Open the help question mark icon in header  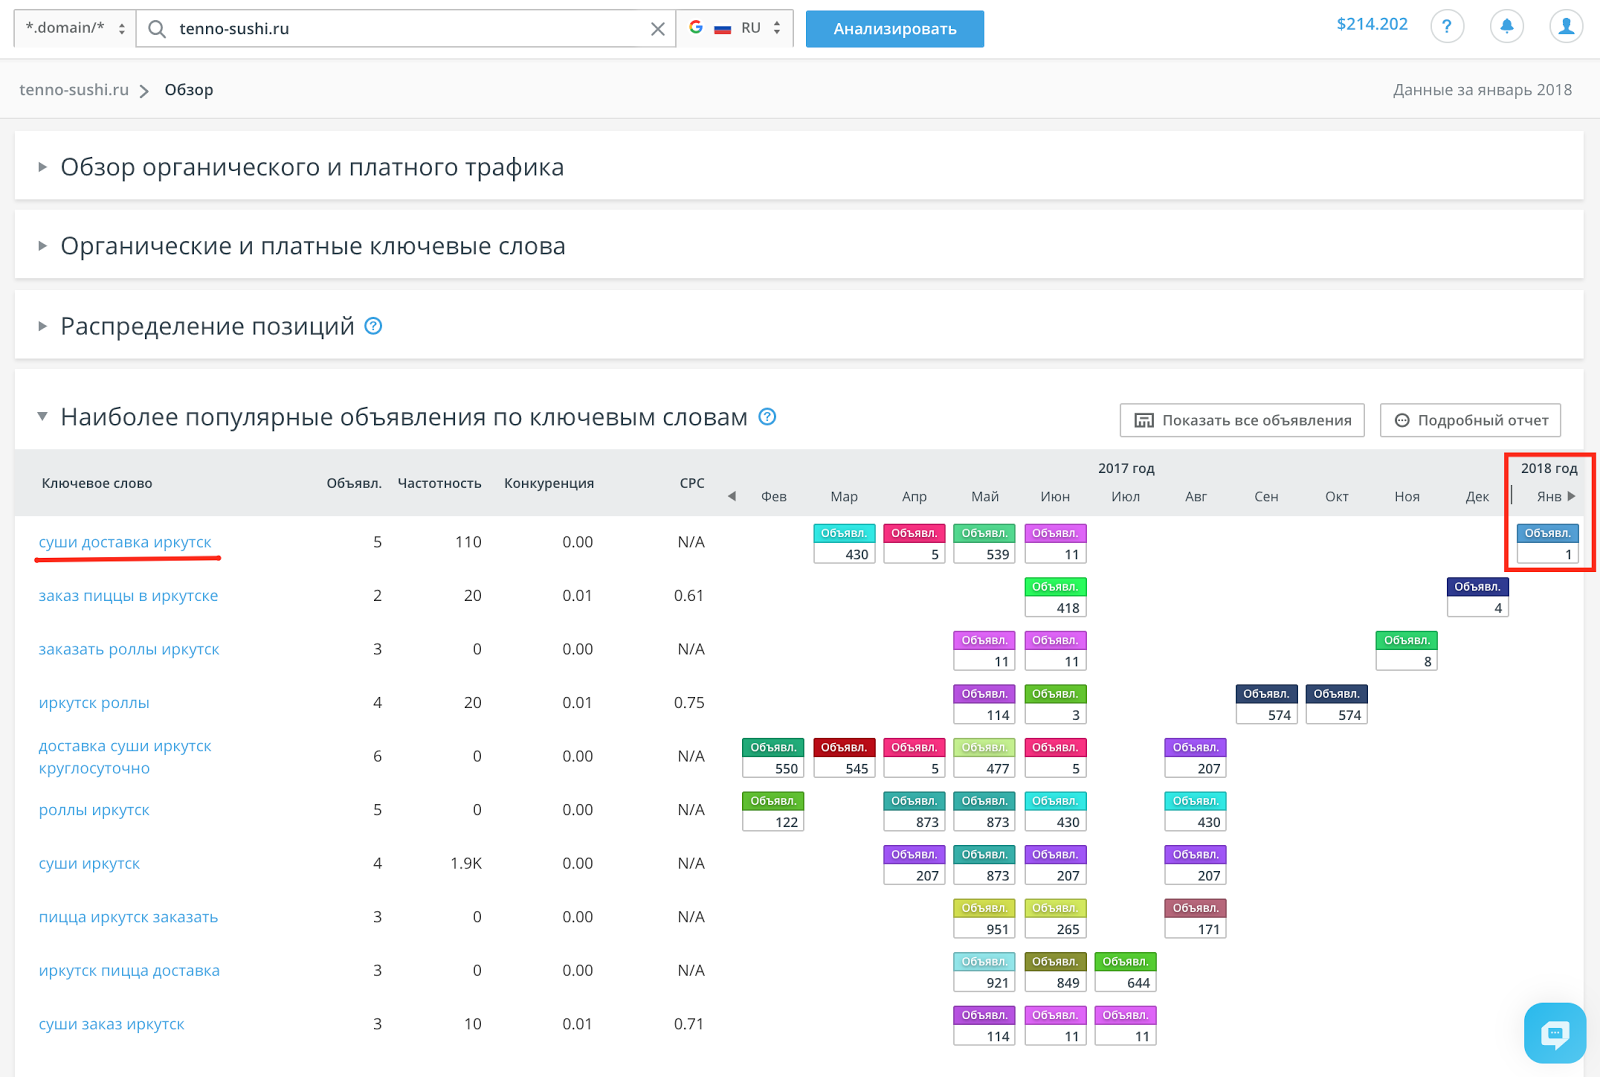click(1446, 27)
